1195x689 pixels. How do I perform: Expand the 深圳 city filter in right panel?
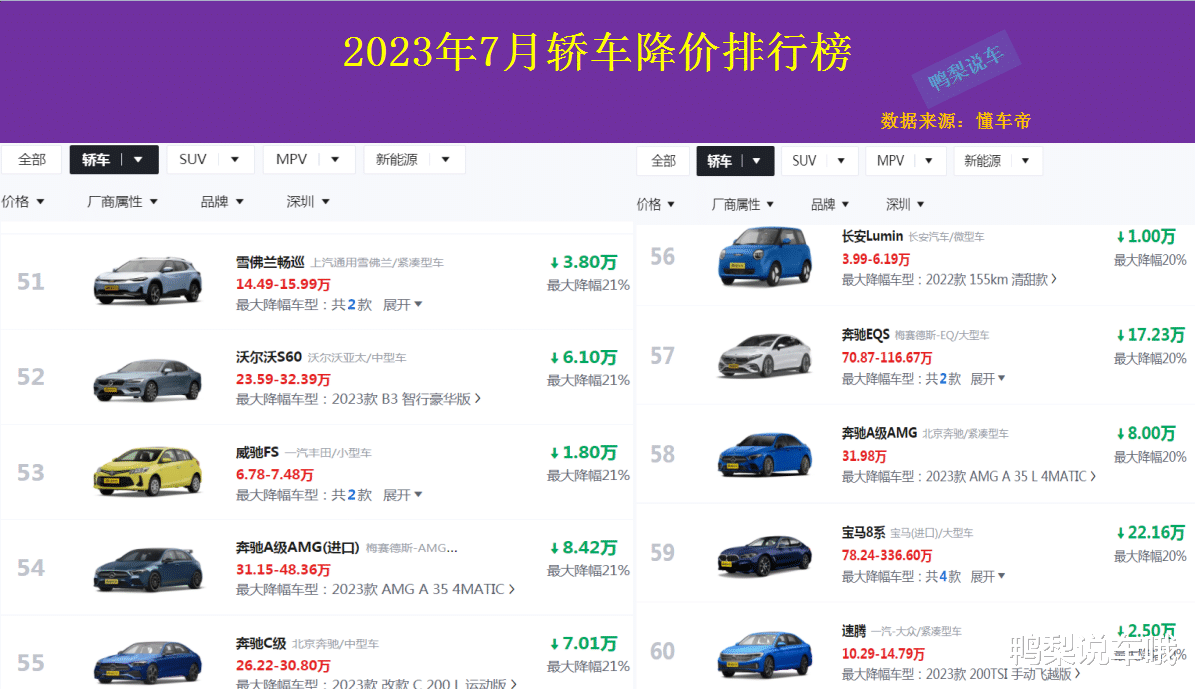pyautogui.click(x=905, y=204)
